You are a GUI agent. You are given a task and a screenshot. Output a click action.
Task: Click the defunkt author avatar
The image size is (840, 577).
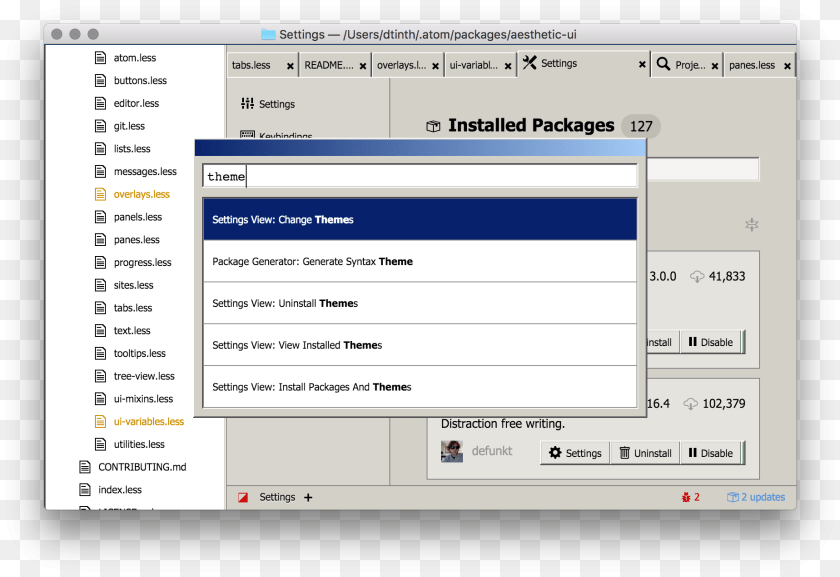pyautogui.click(x=452, y=451)
